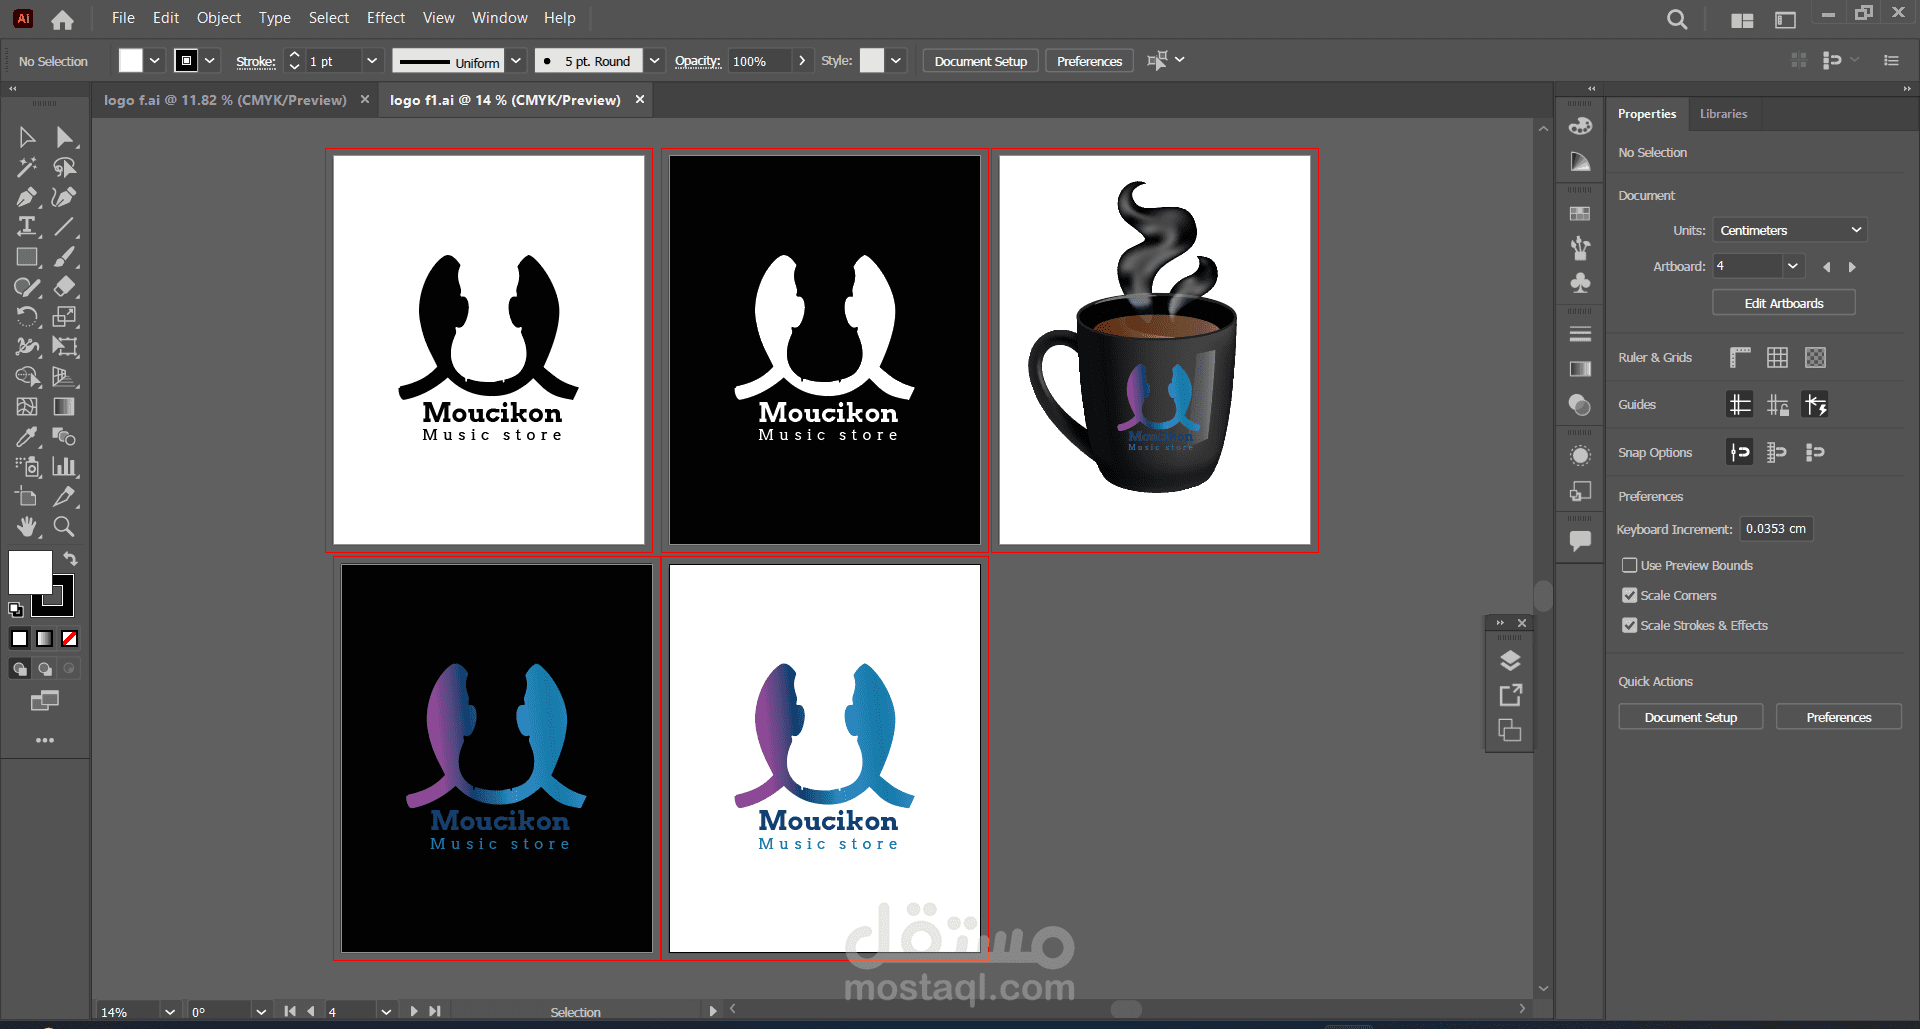Click the white fill color swatch in toolbox

29,572
